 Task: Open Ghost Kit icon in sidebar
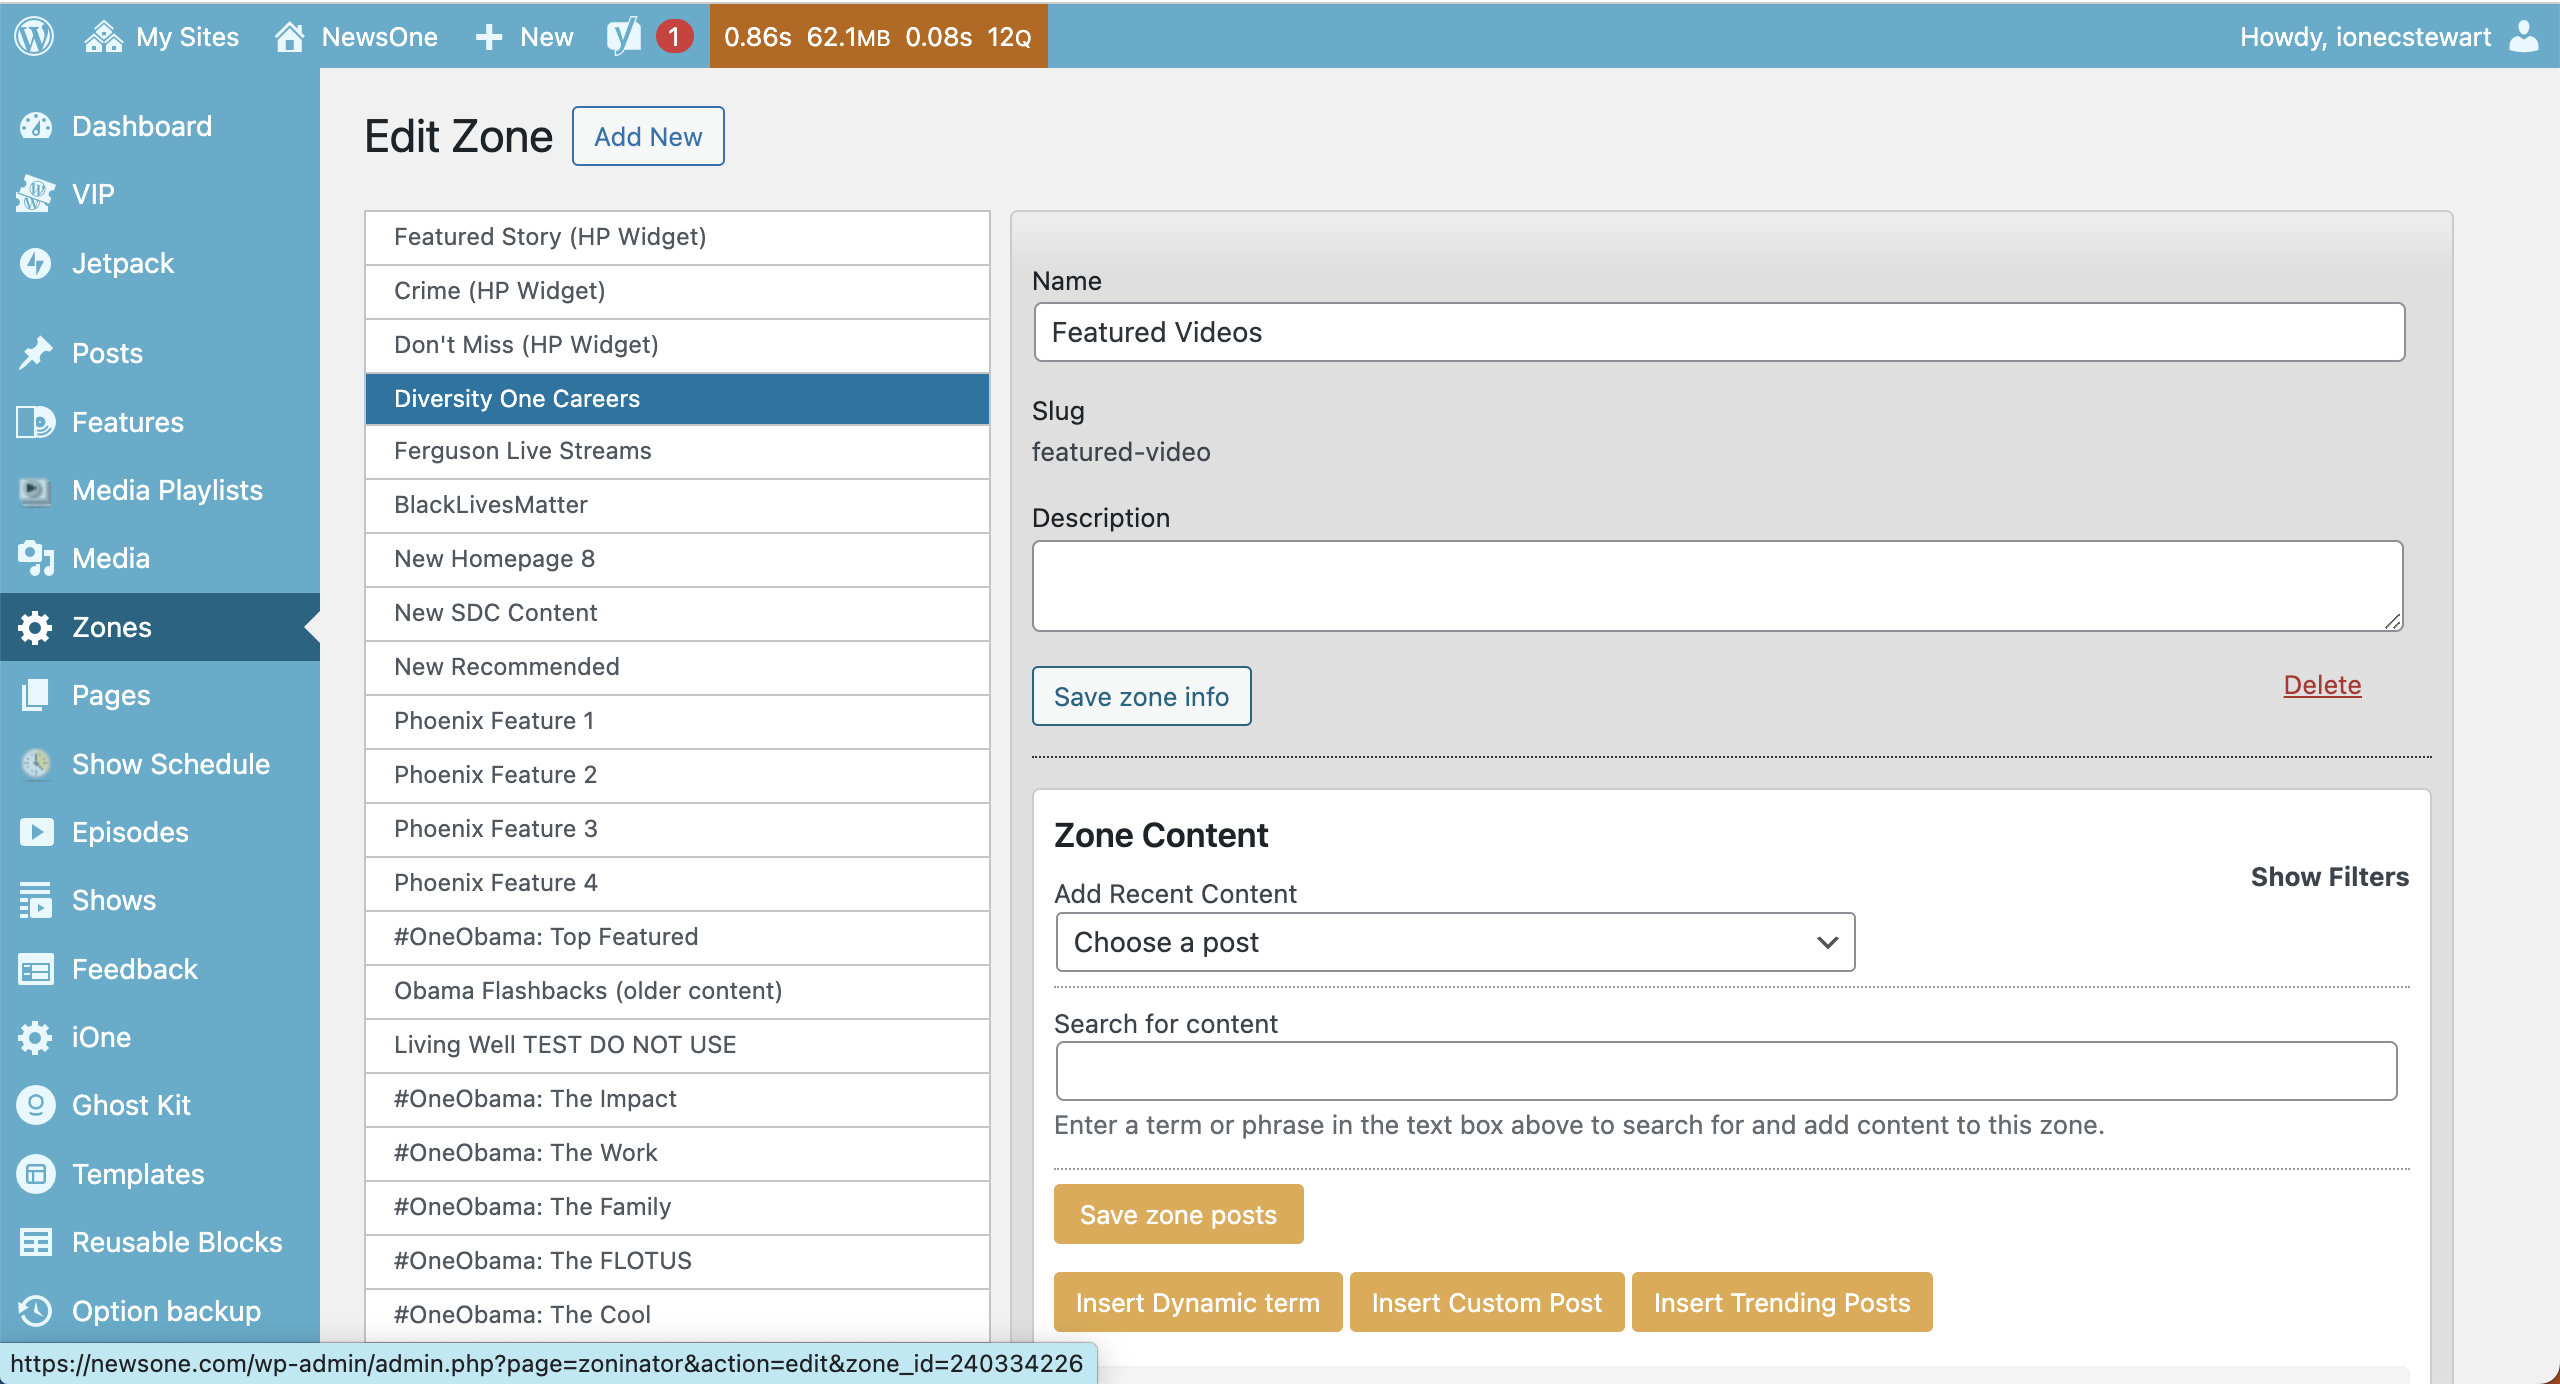(x=36, y=1105)
